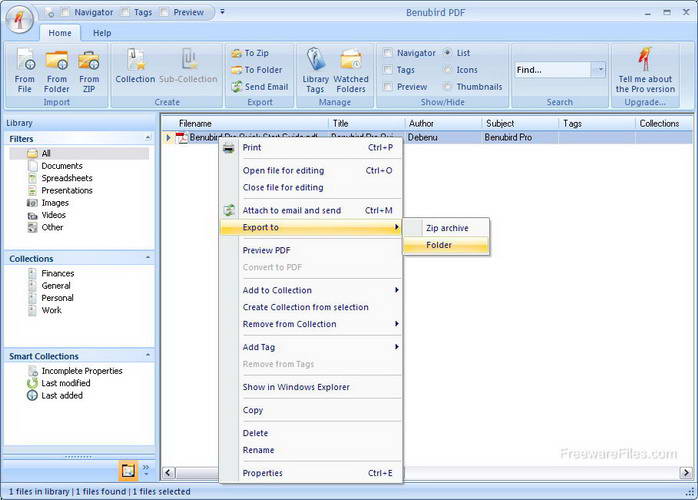Screen dimensions: 698x500
Task: Choose Rename from context menu
Action: pyautogui.click(x=312, y=450)
